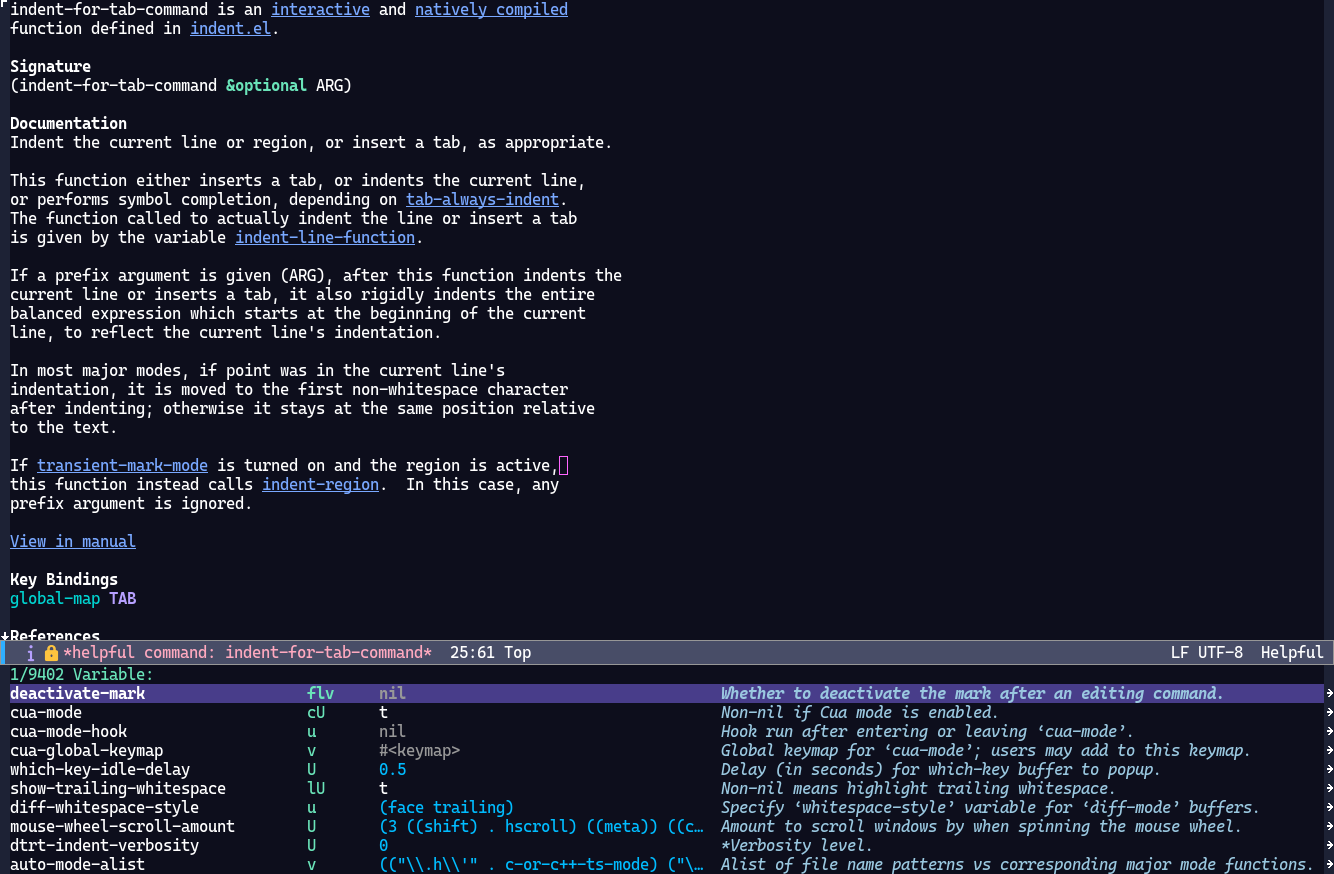Image resolution: width=1334 pixels, height=874 pixels.
Task: Click the fold arrow beside the References heading
Action: [x=5, y=636]
